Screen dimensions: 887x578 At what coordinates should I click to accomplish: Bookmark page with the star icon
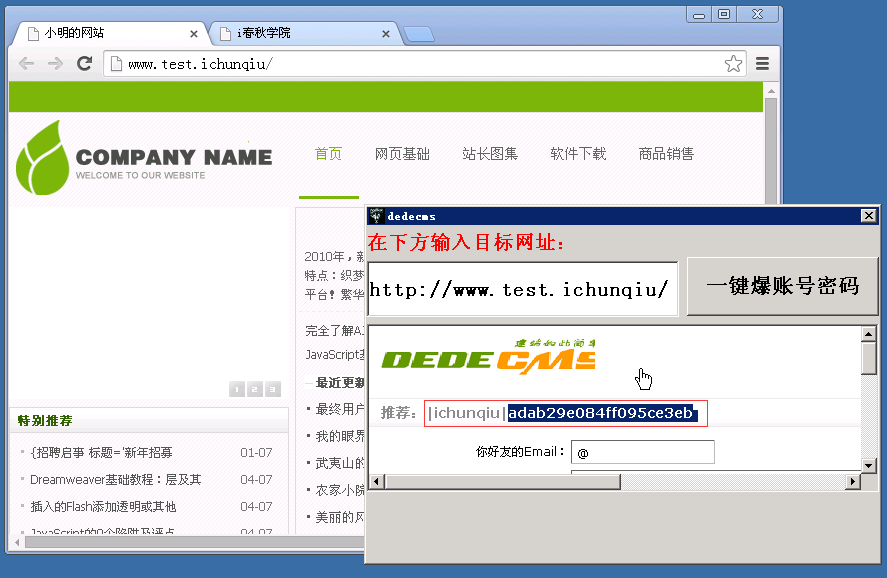tap(733, 63)
